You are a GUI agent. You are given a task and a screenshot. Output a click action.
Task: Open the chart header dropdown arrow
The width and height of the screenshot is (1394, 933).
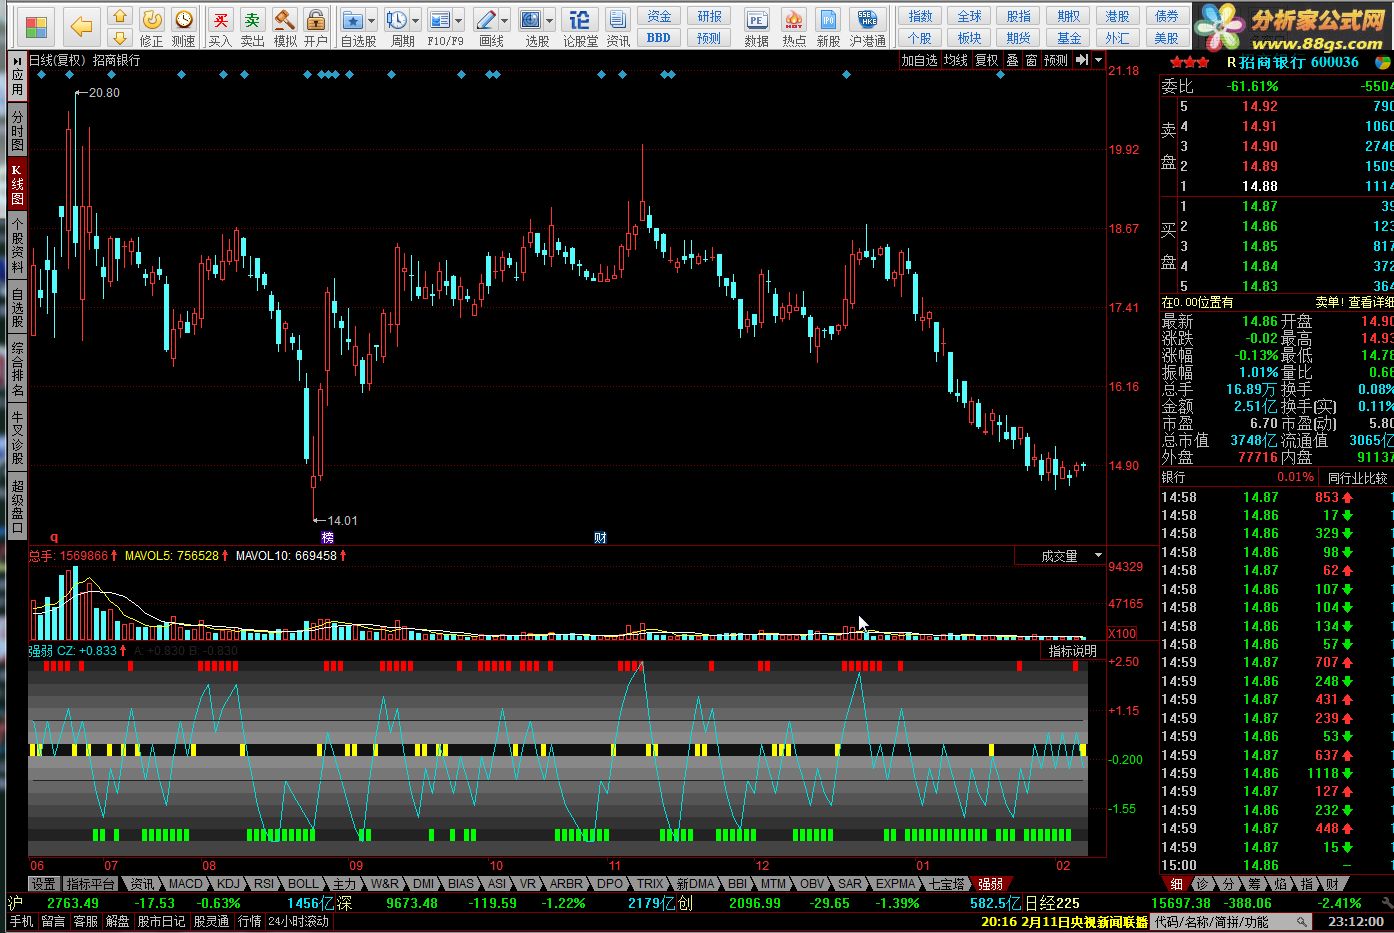point(1098,60)
